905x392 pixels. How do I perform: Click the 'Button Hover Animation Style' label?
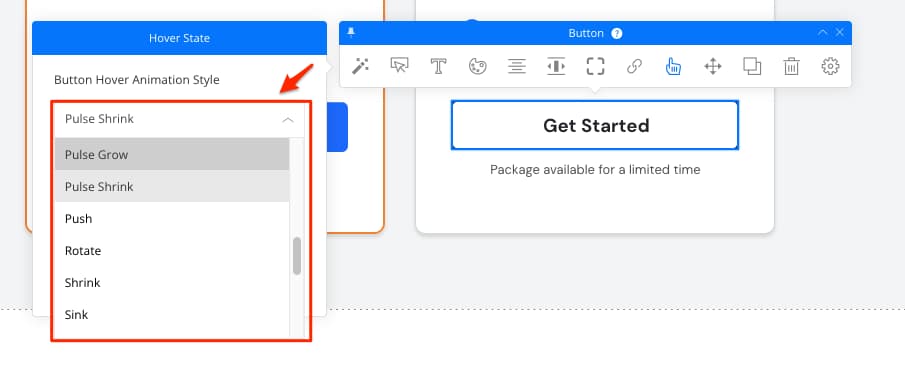tap(137, 80)
